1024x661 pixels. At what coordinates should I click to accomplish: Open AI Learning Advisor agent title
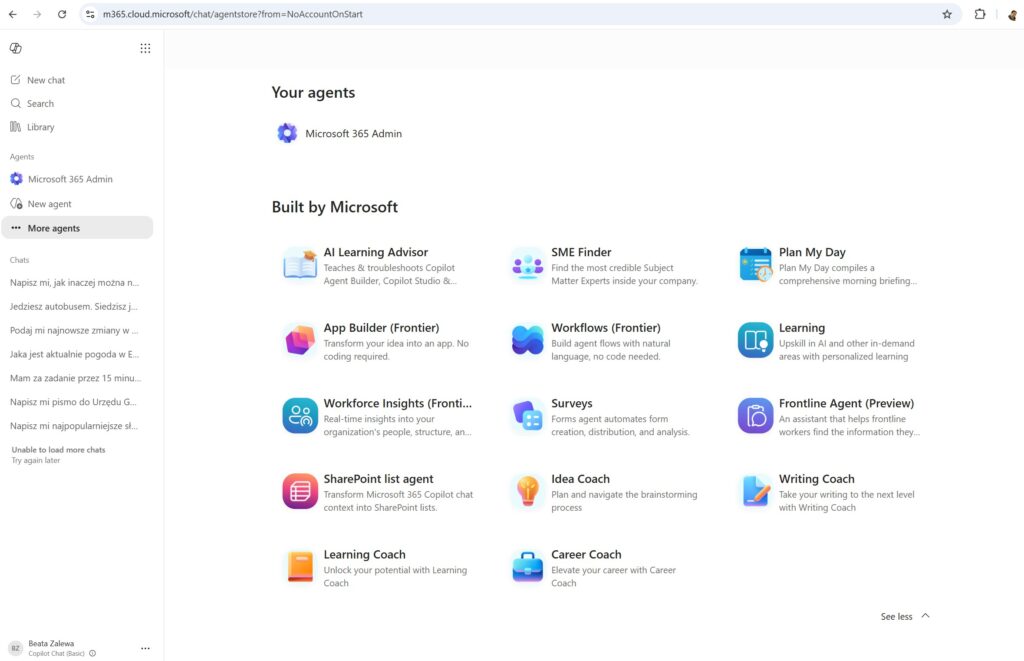point(376,252)
